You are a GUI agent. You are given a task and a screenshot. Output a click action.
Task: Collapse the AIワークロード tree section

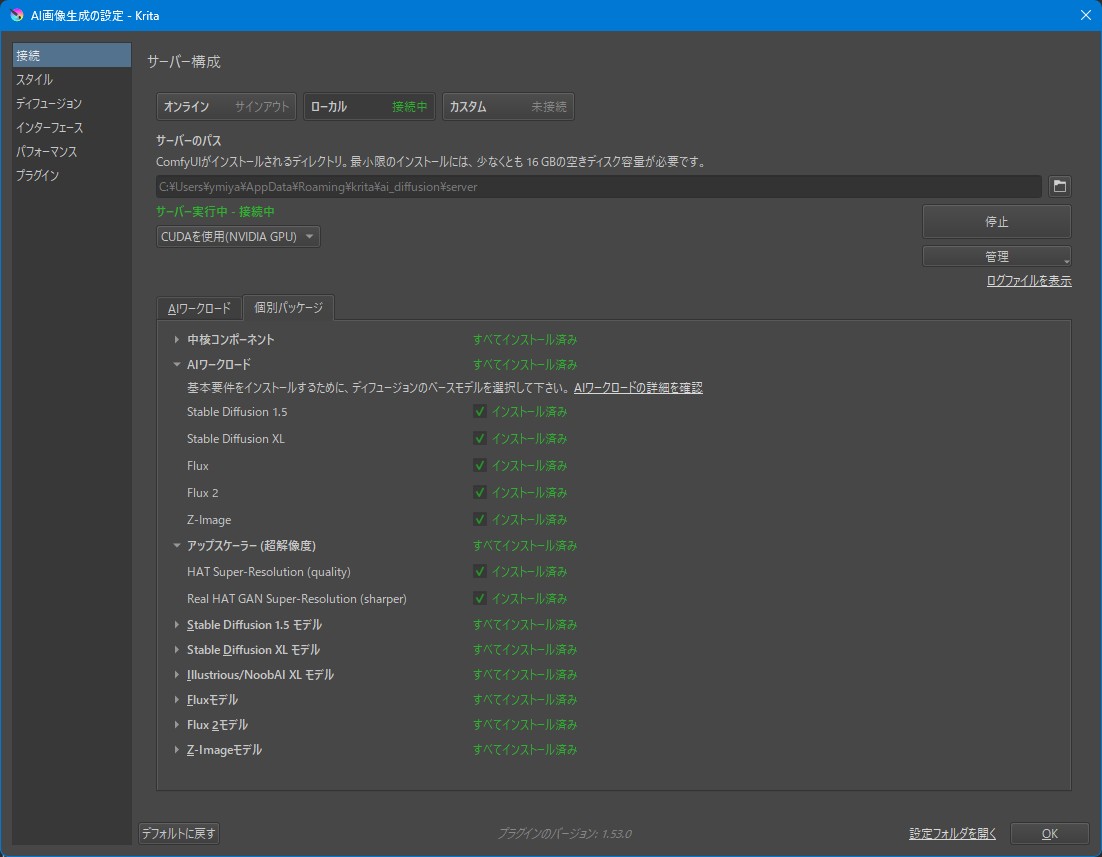click(x=176, y=364)
